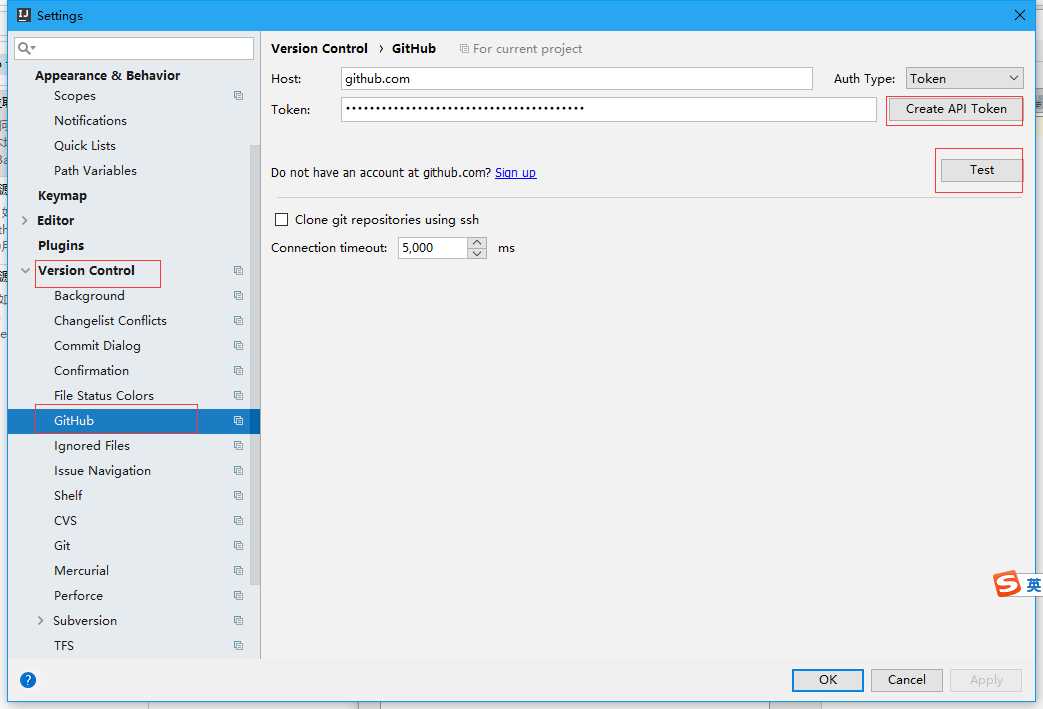Select Ignored Files item

(92, 446)
